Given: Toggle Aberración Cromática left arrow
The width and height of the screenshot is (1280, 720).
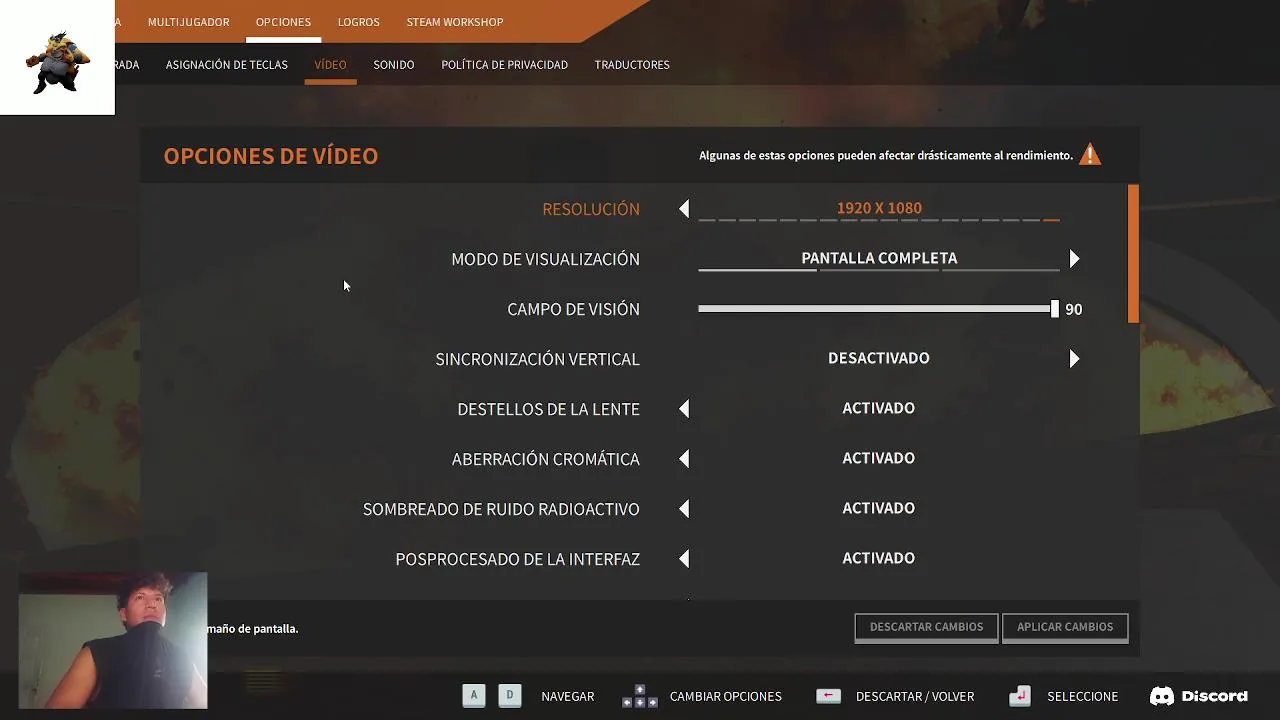Looking at the screenshot, I should [684, 459].
